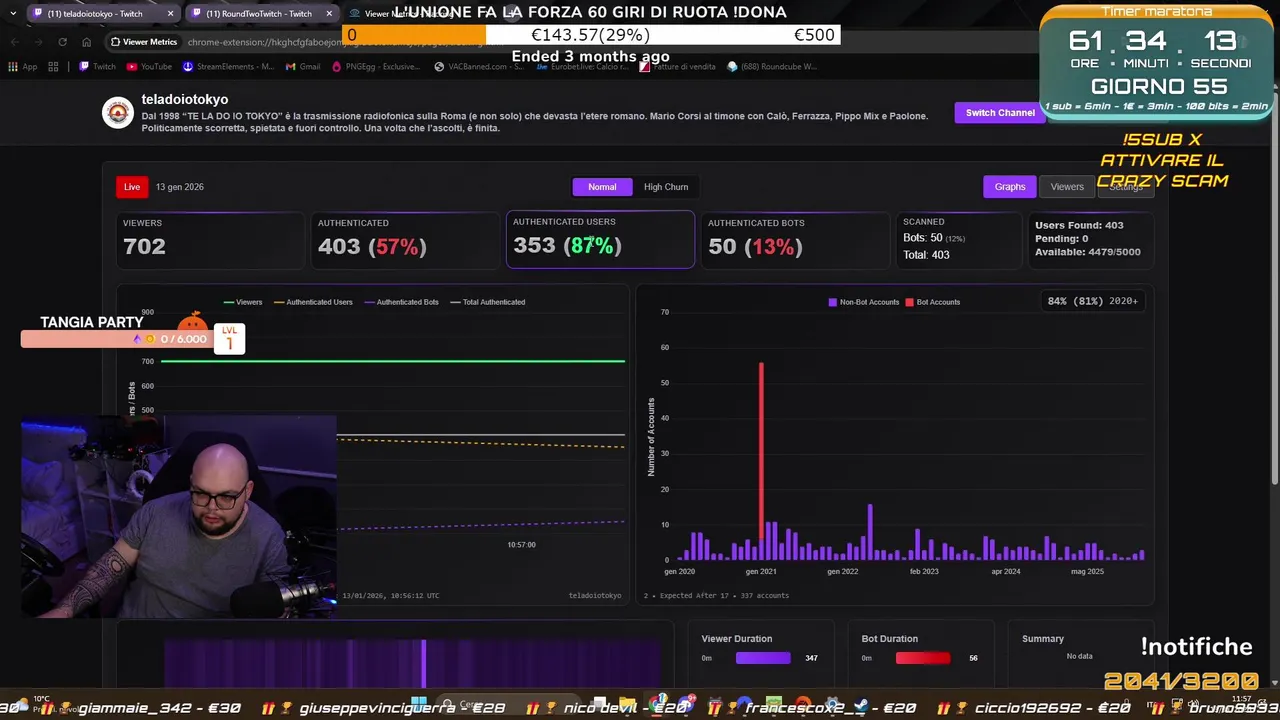Open the Apps bookmarks shortcut

23,67
